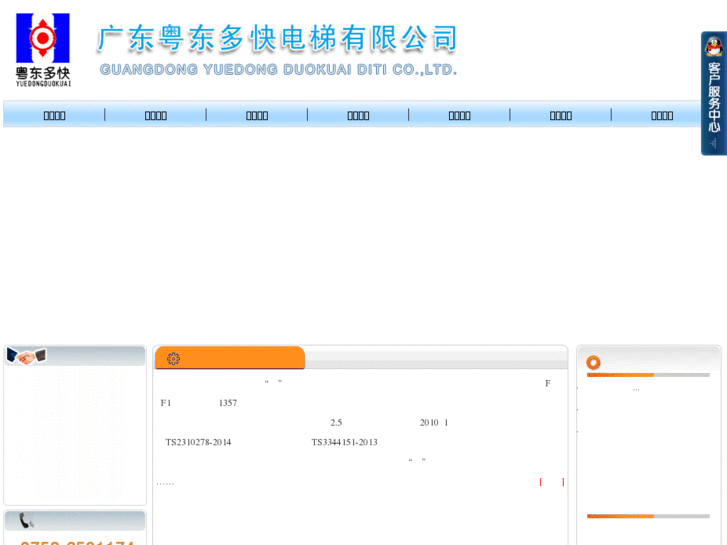Open the sixth navigation bar item
The image size is (727, 545).
(561, 115)
